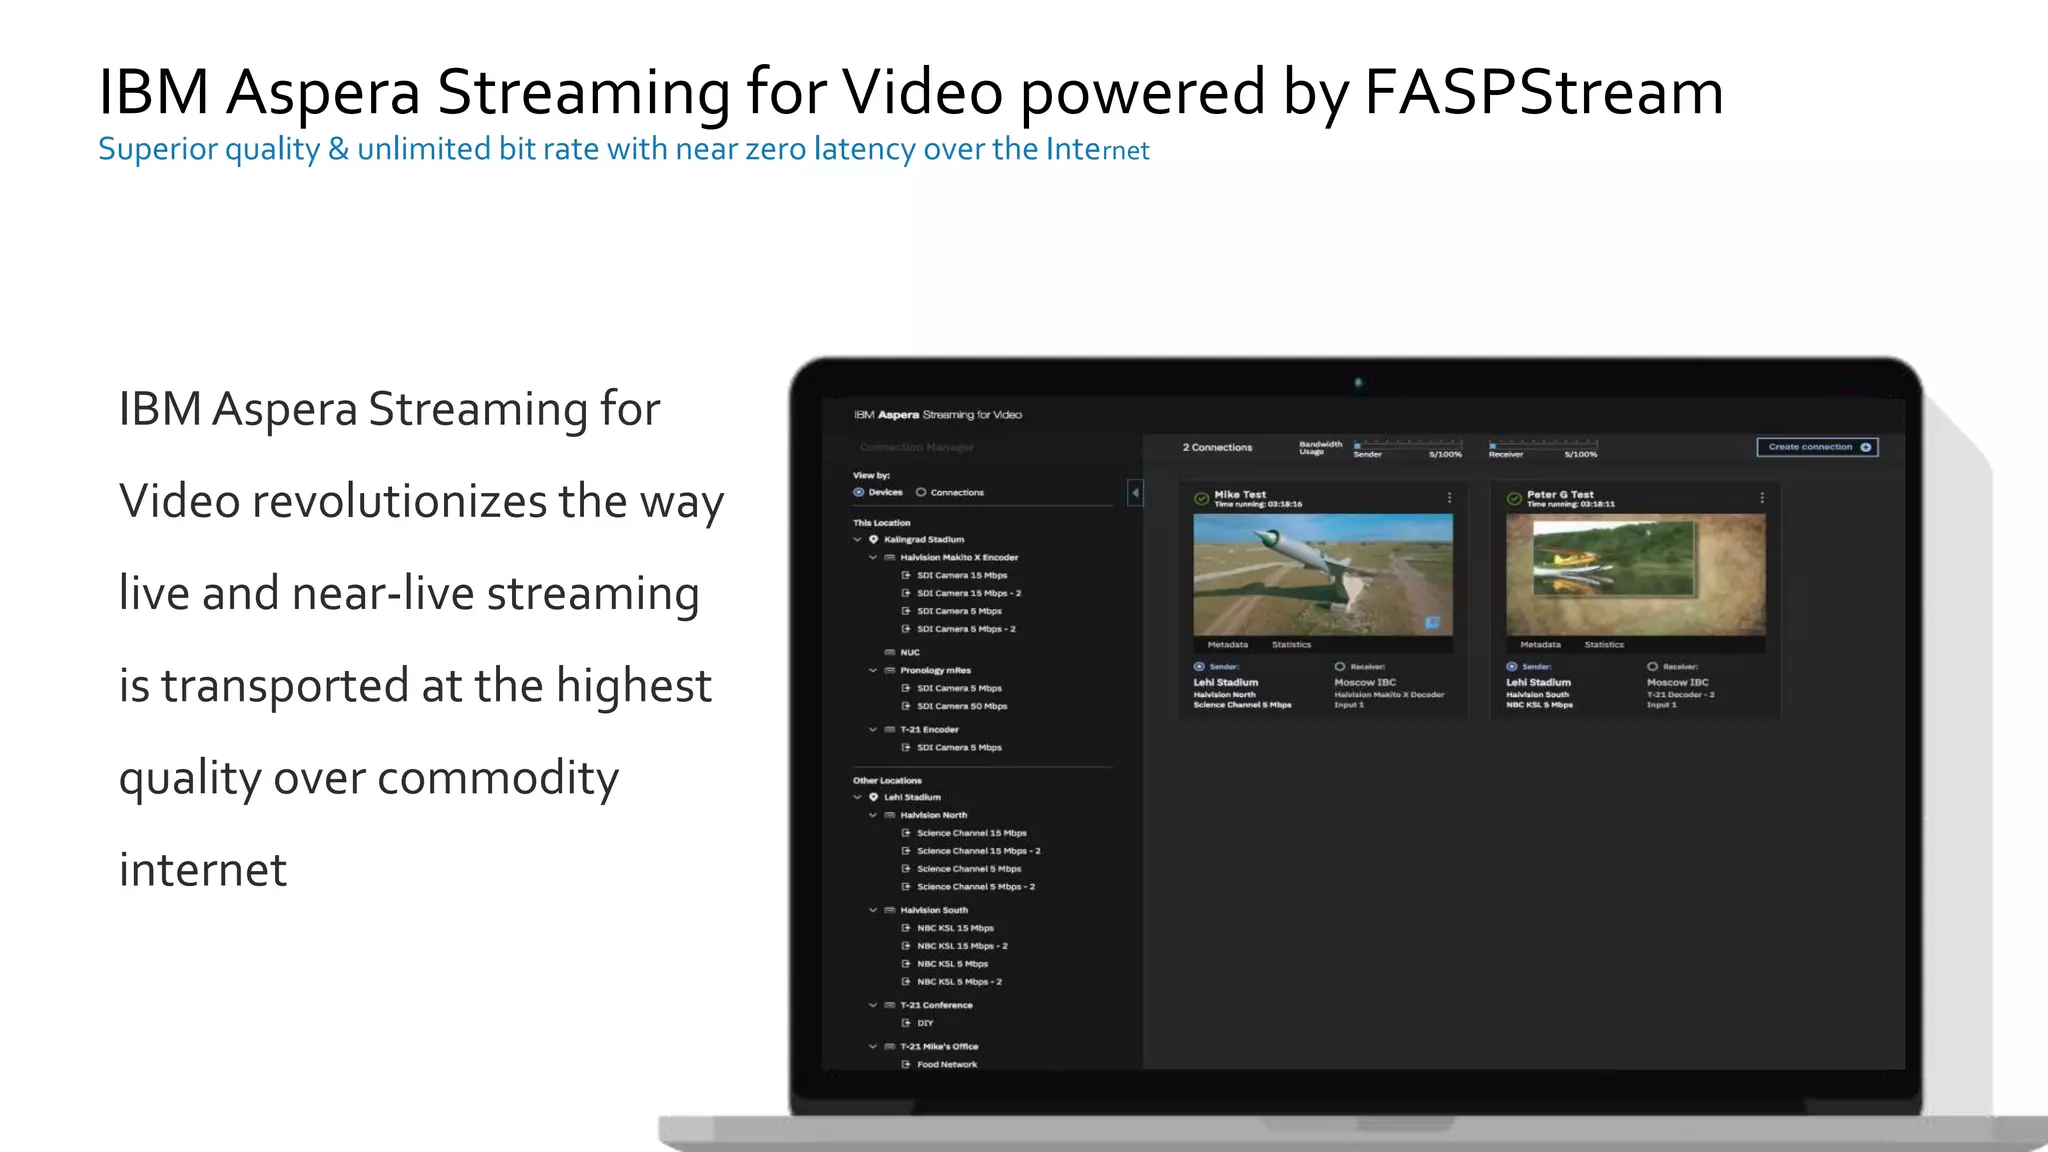Collapse the T-21 Mike's Office node
This screenshot has height=1152, width=2048.
click(x=873, y=1046)
